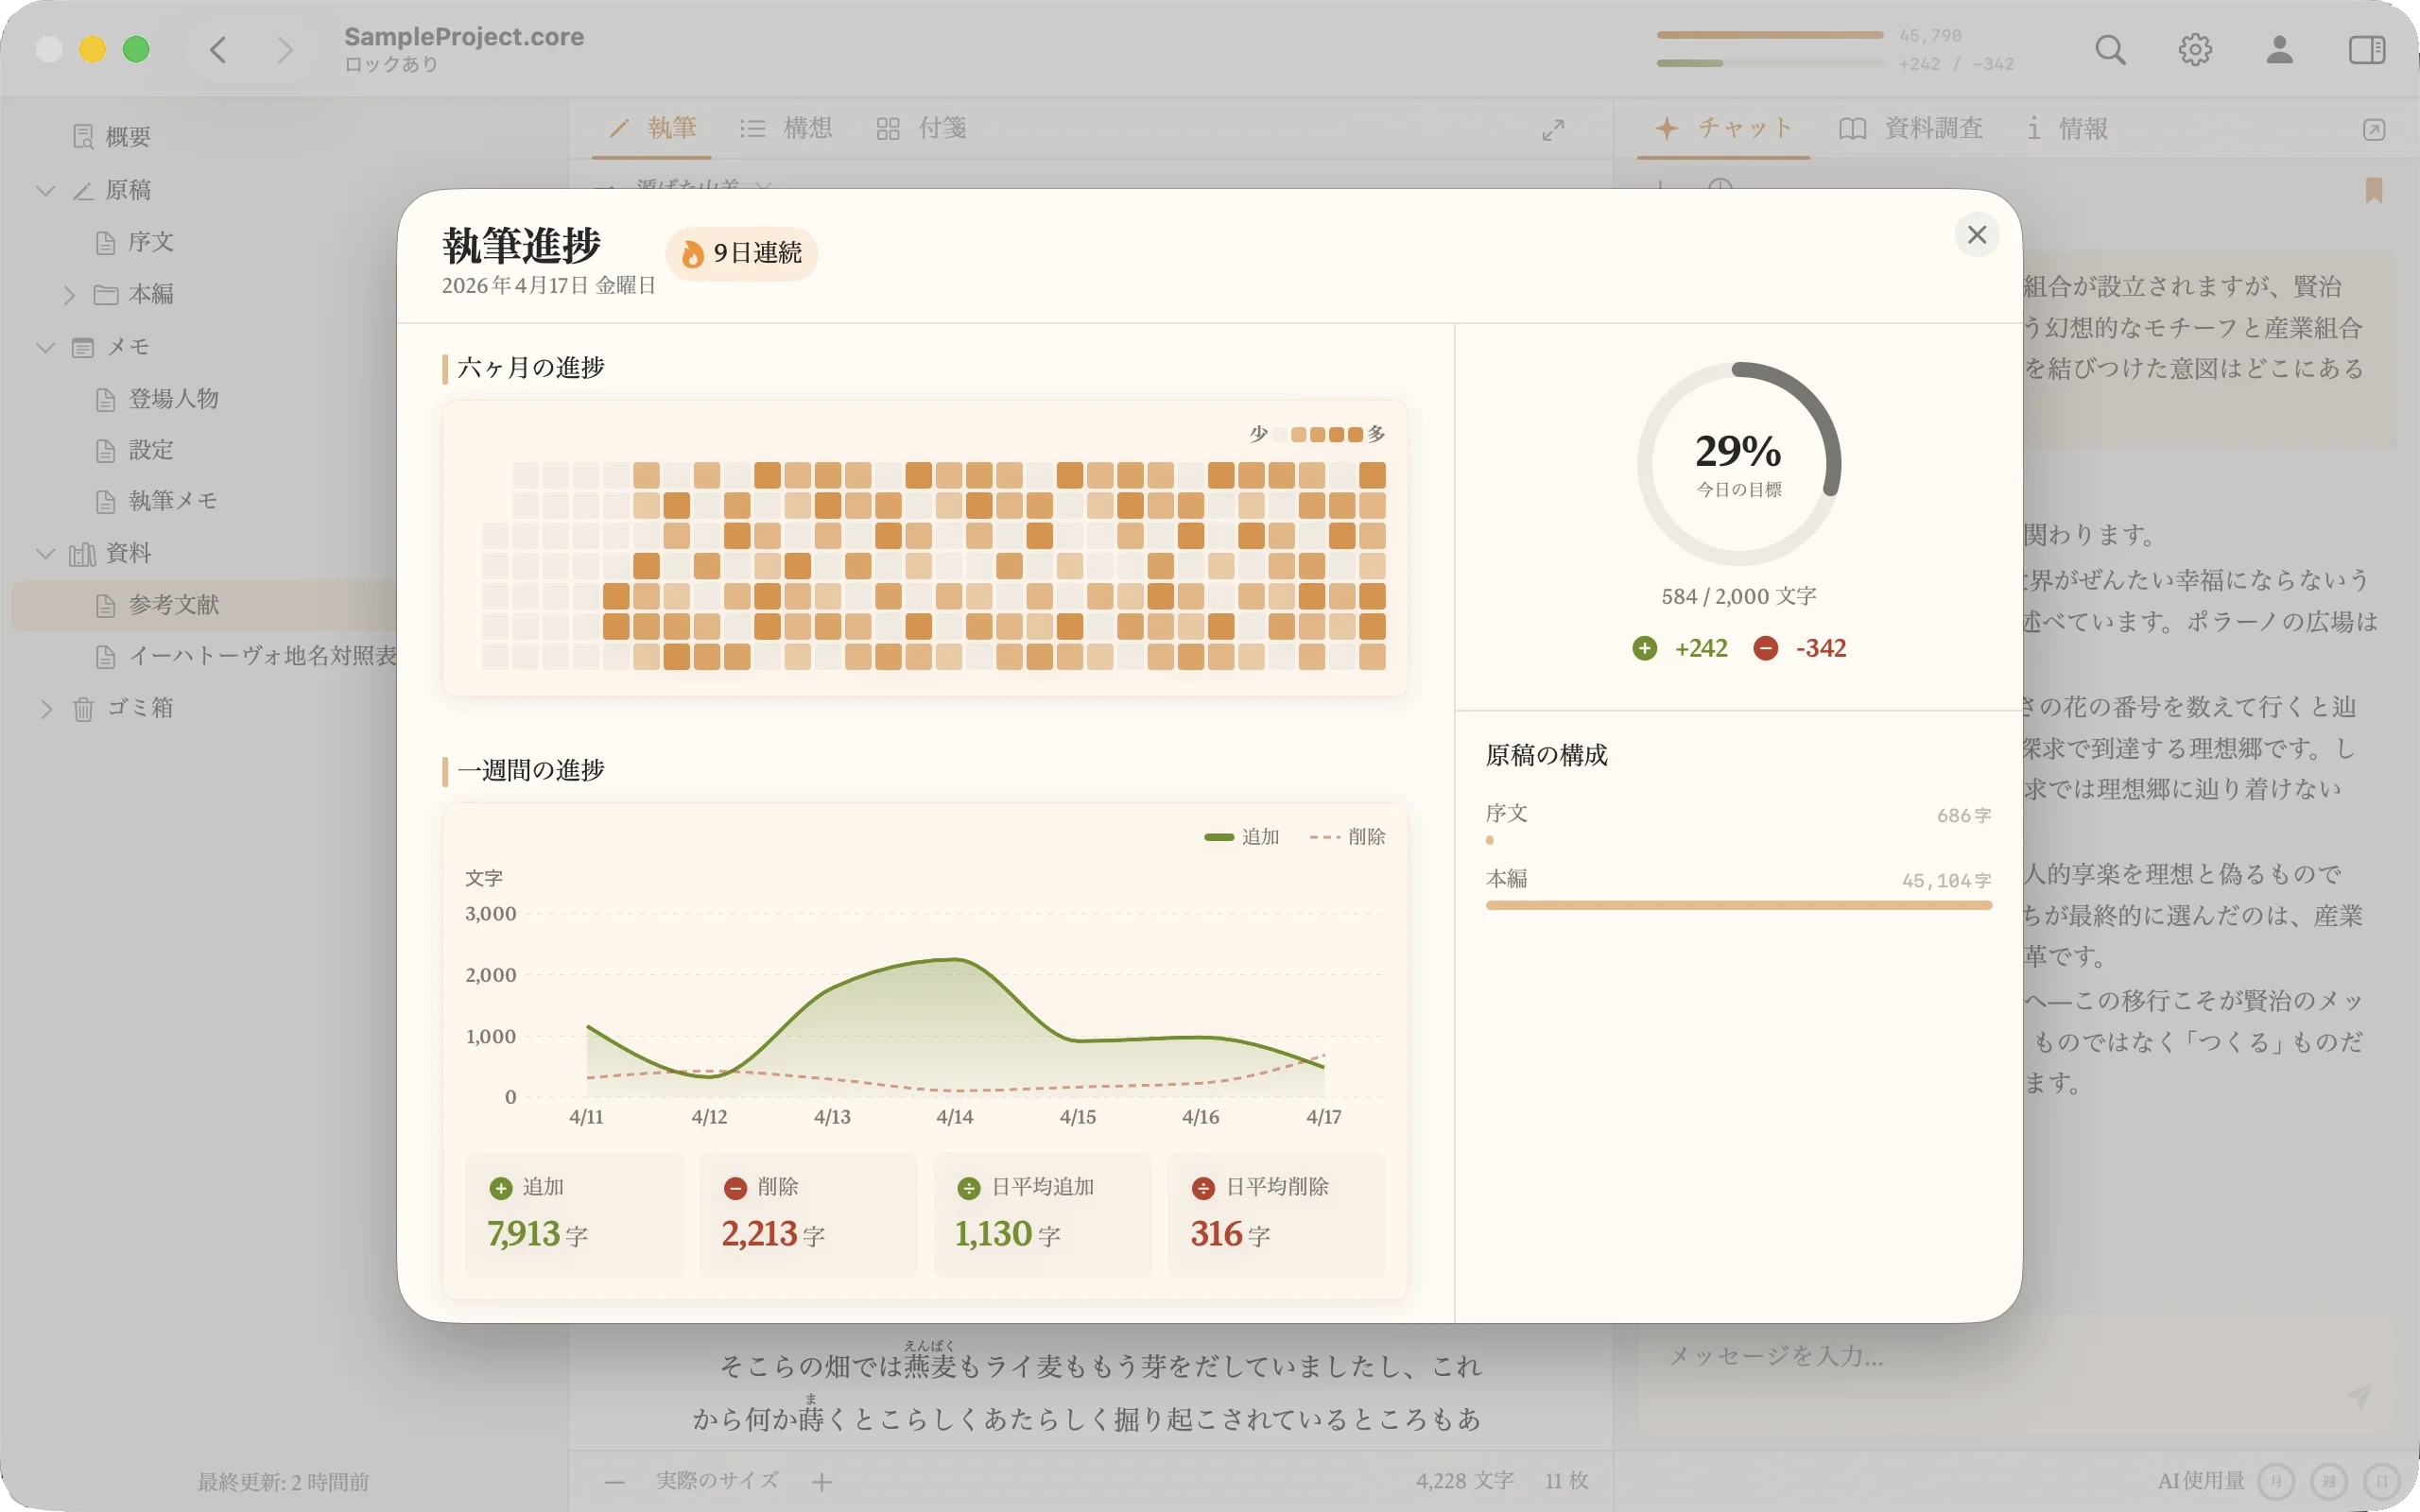Expand the 本編 folder chevron

click(x=69, y=294)
